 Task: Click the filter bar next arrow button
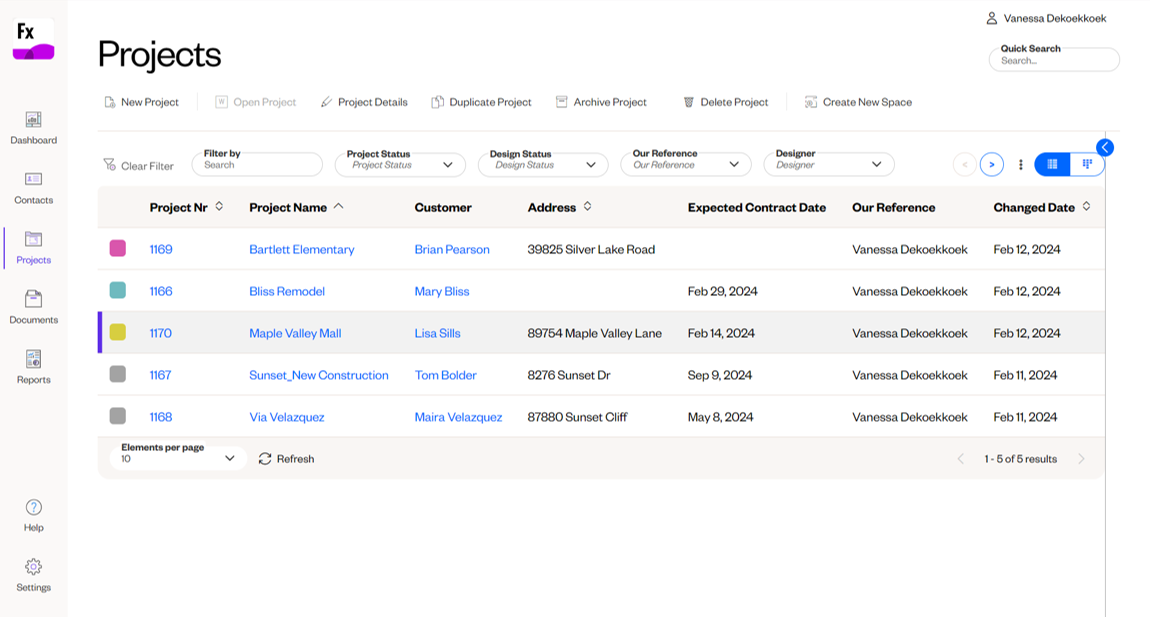coord(992,164)
